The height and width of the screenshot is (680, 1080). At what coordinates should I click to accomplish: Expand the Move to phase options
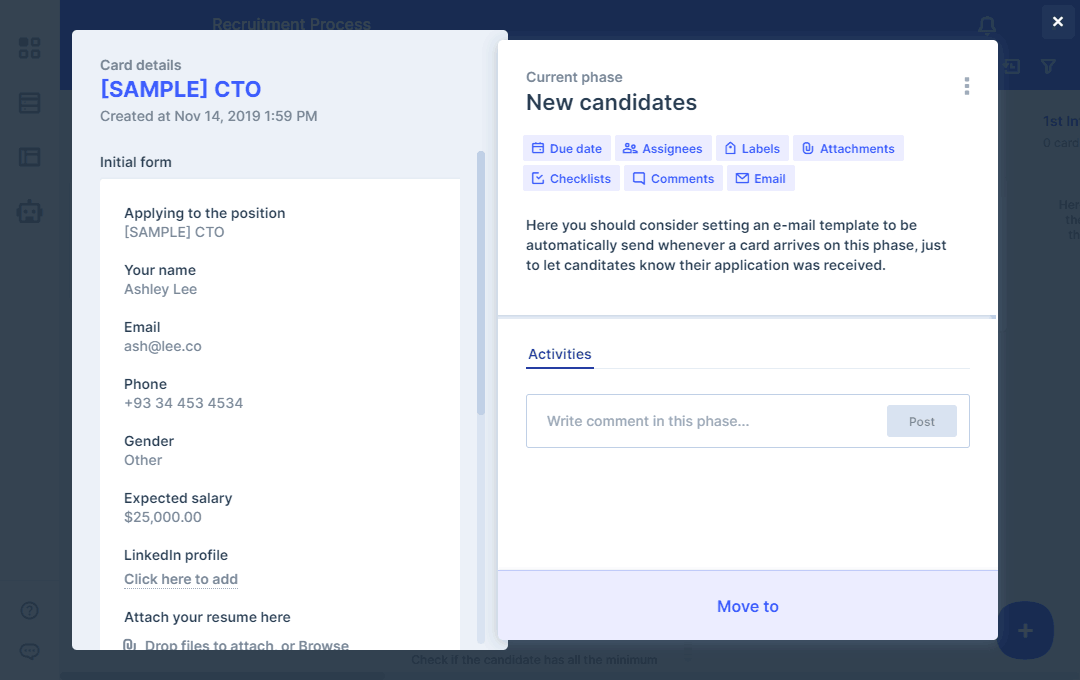pos(747,606)
